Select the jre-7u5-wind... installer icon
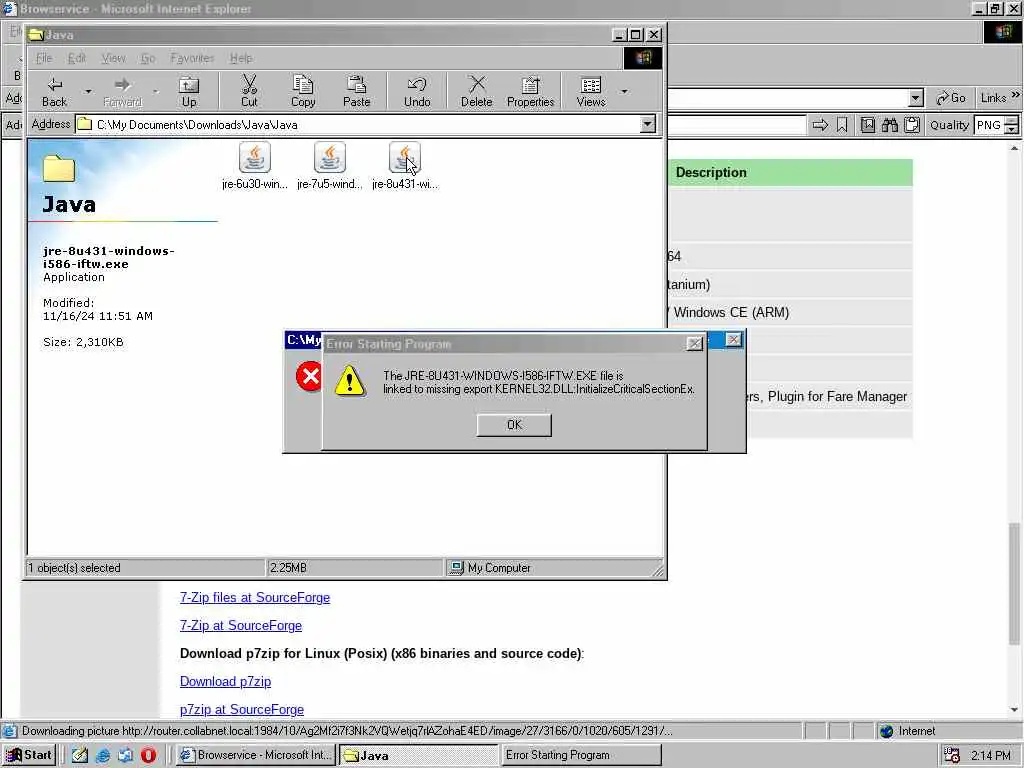The image size is (1024, 768). click(330, 166)
